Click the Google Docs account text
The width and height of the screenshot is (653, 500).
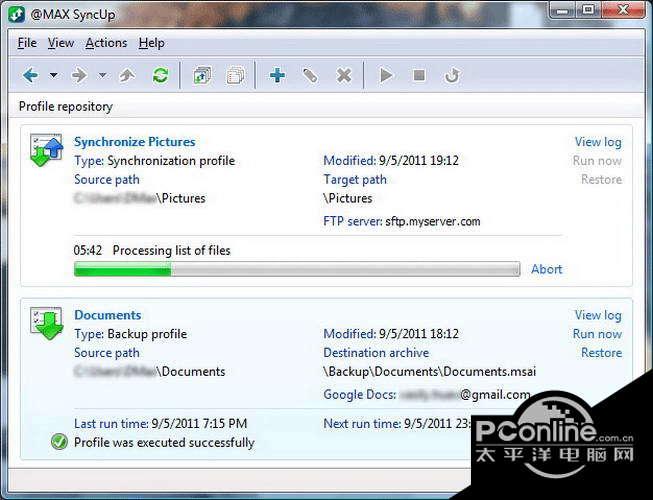(427, 394)
